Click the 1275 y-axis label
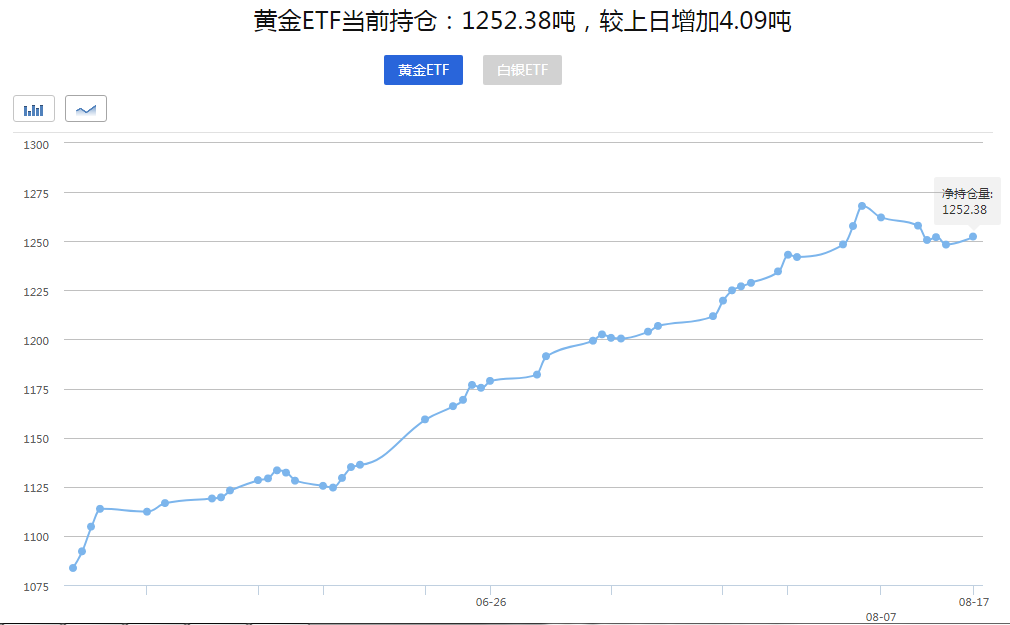This screenshot has height=625, width=1010. (x=36, y=194)
